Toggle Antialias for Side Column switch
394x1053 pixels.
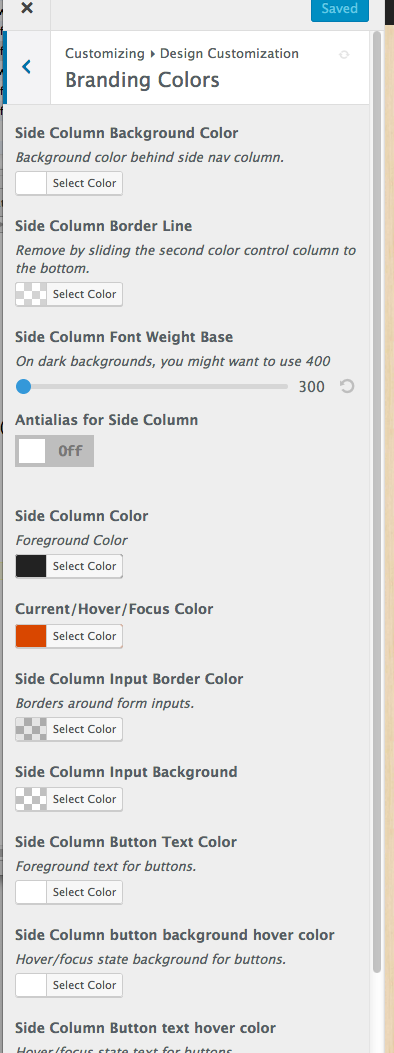[54, 451]
